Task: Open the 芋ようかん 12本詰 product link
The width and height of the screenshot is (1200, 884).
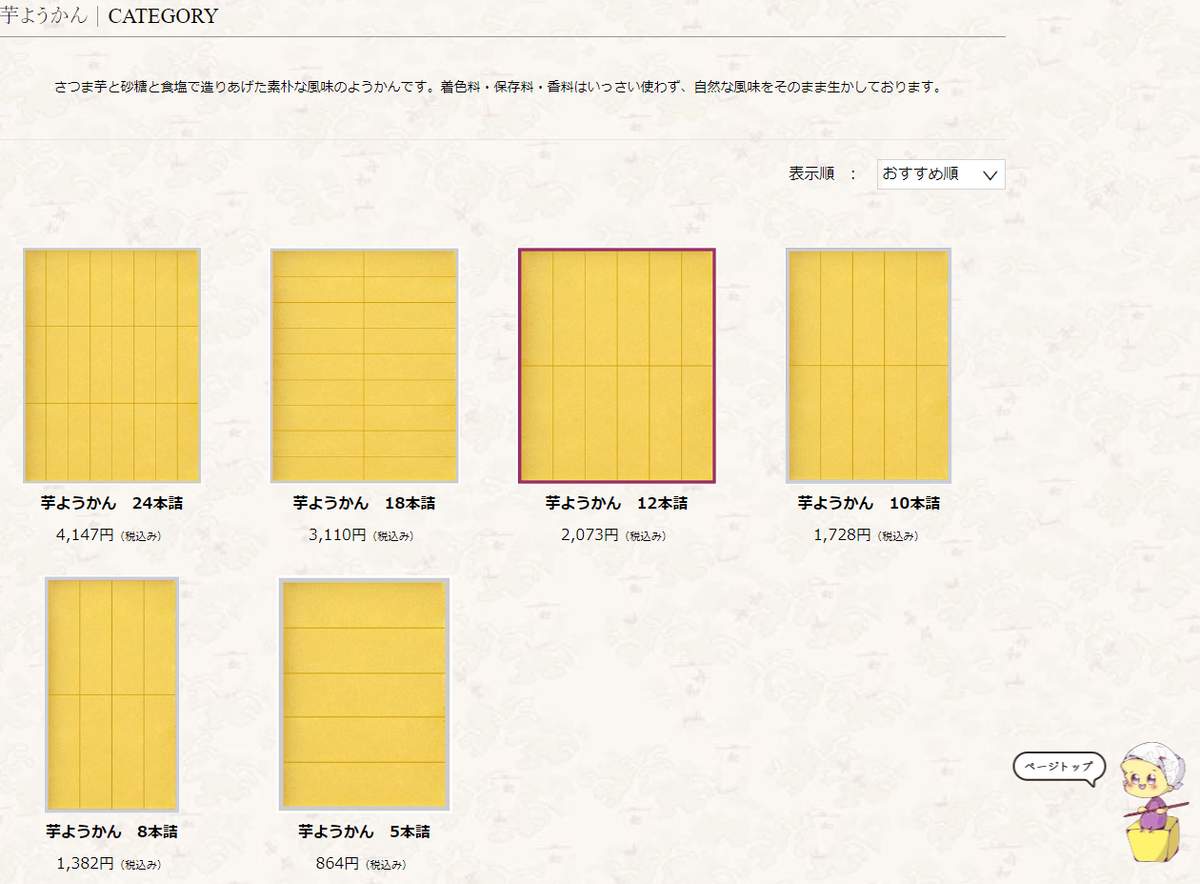Action: coord(617,502)
